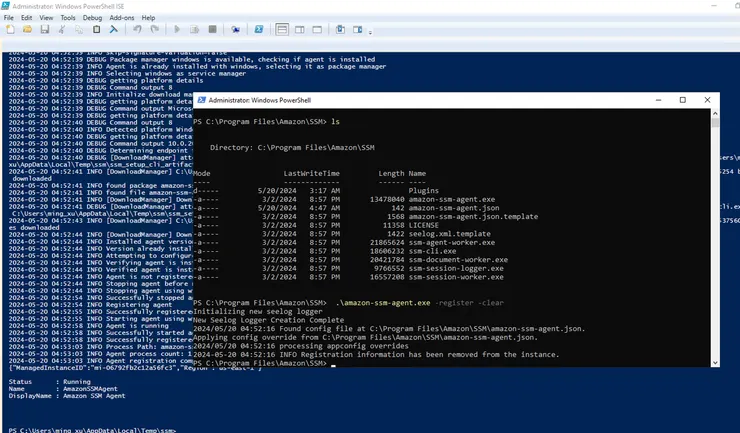Click the Redo arrow icon
The width and height of the screenshot is (740, 433).
[x=154, y=30]
